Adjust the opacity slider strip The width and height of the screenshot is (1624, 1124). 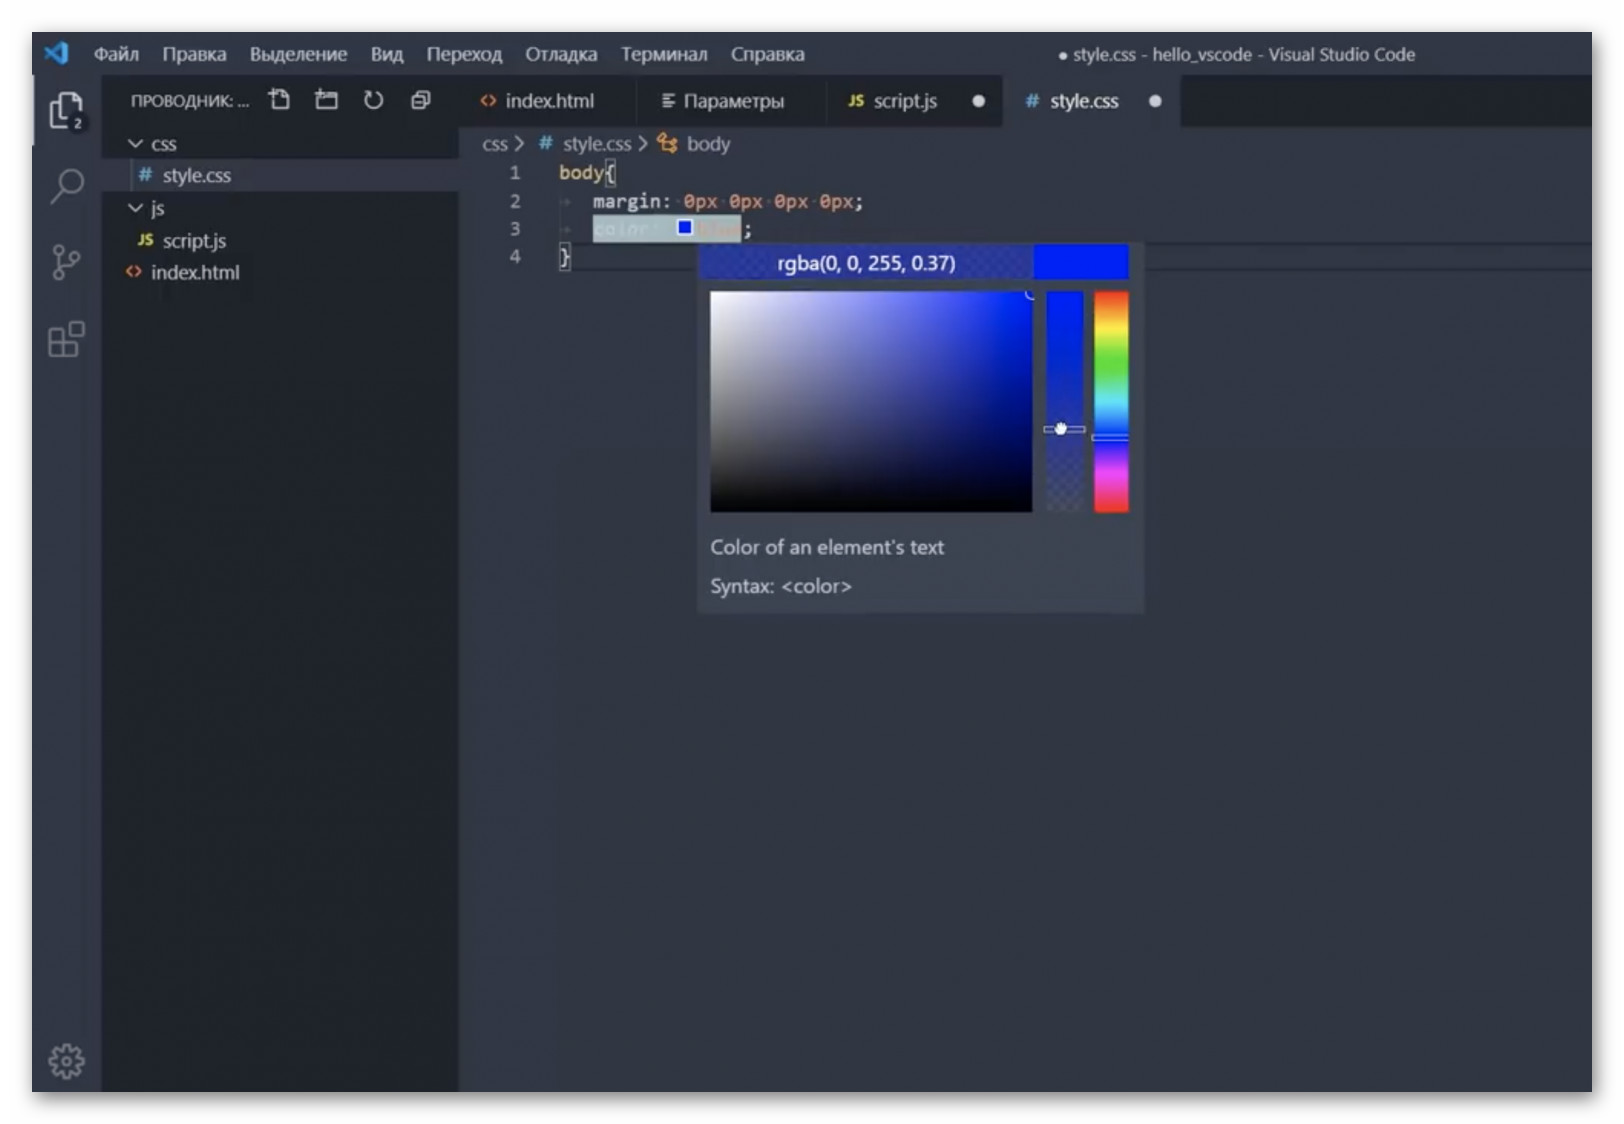point(1064,401)
